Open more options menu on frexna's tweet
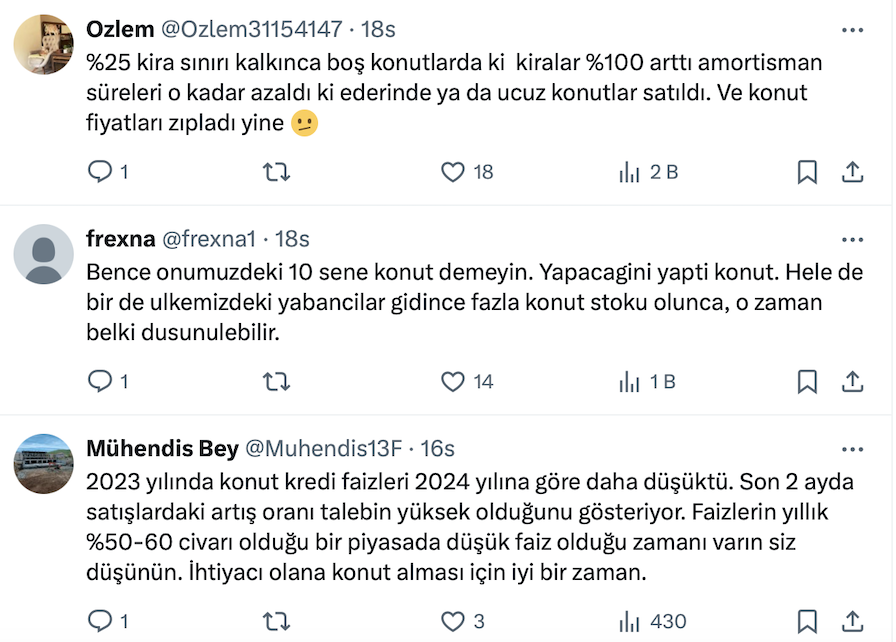Image resolution: width=896 pixels, height=642 pixels. (852, 239)
